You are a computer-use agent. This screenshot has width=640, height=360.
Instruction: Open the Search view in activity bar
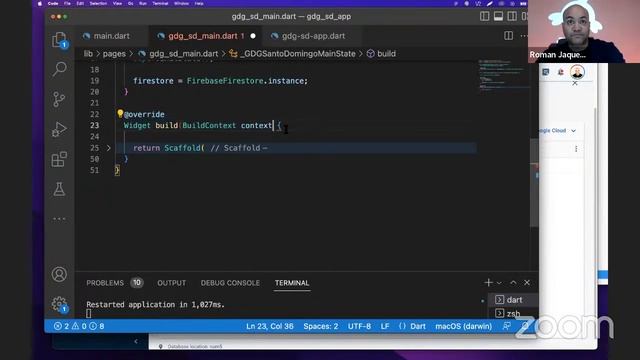59,69
